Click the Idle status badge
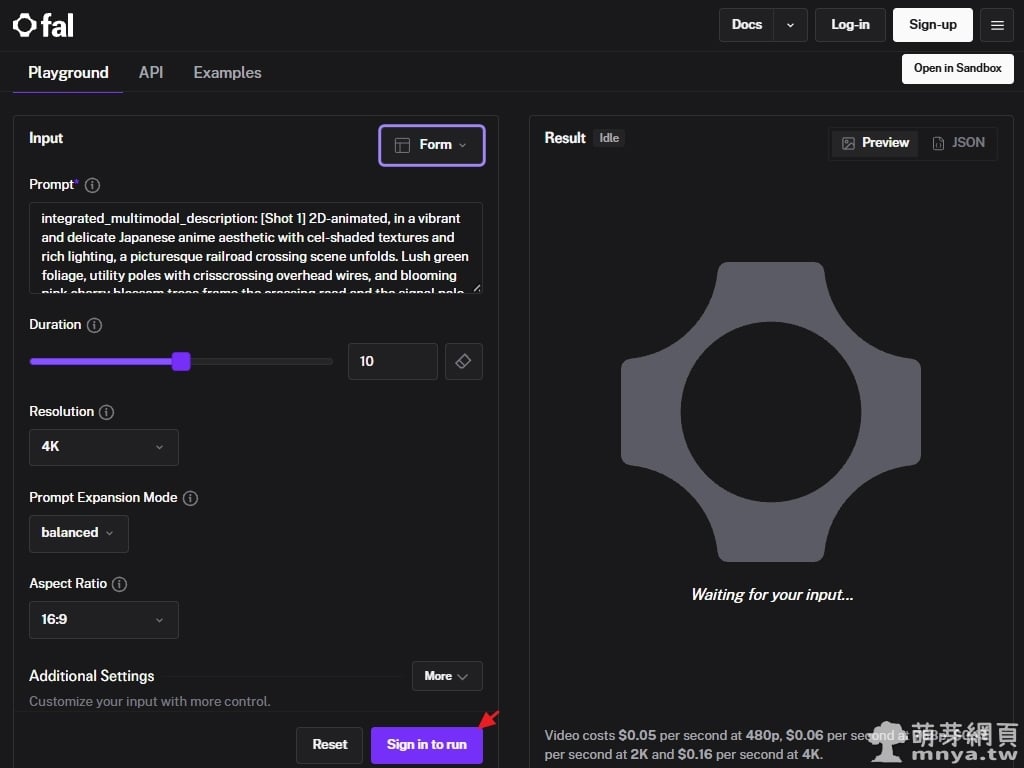1024x768 pixels. point(609,138)
